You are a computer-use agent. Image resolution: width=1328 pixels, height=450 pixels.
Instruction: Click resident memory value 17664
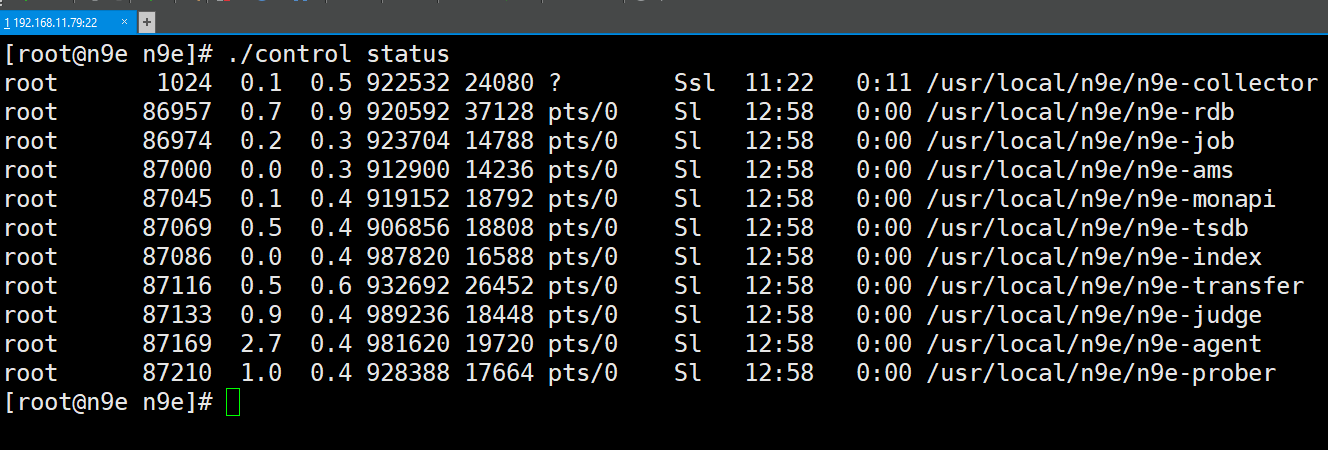click(x=499, y=373)
